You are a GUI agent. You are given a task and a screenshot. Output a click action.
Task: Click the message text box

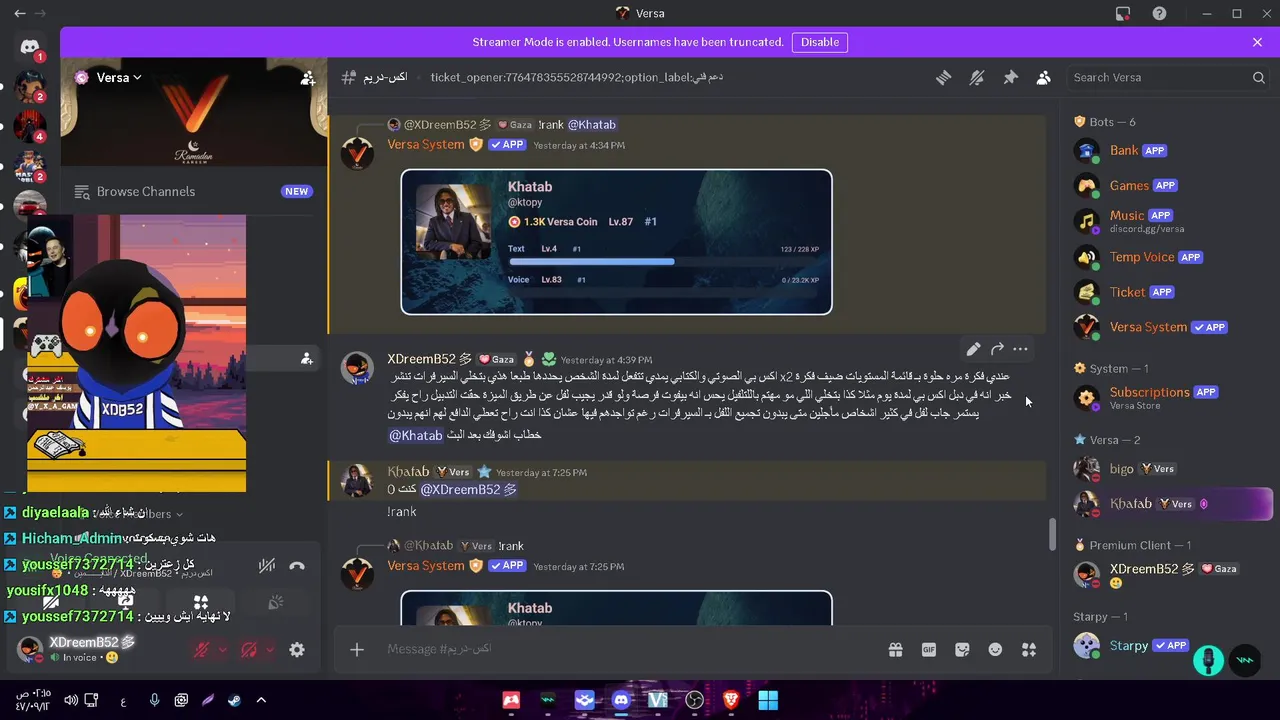[x=630, y=649]
